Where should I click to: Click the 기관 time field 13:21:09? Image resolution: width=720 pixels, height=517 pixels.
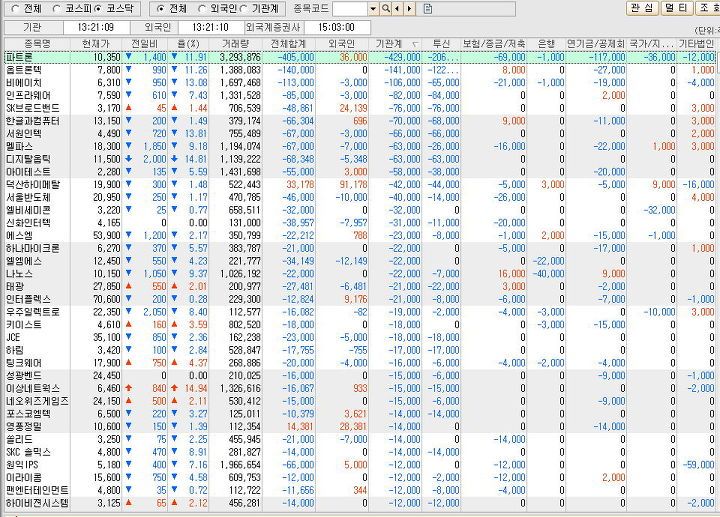click(x=96, y=27)
